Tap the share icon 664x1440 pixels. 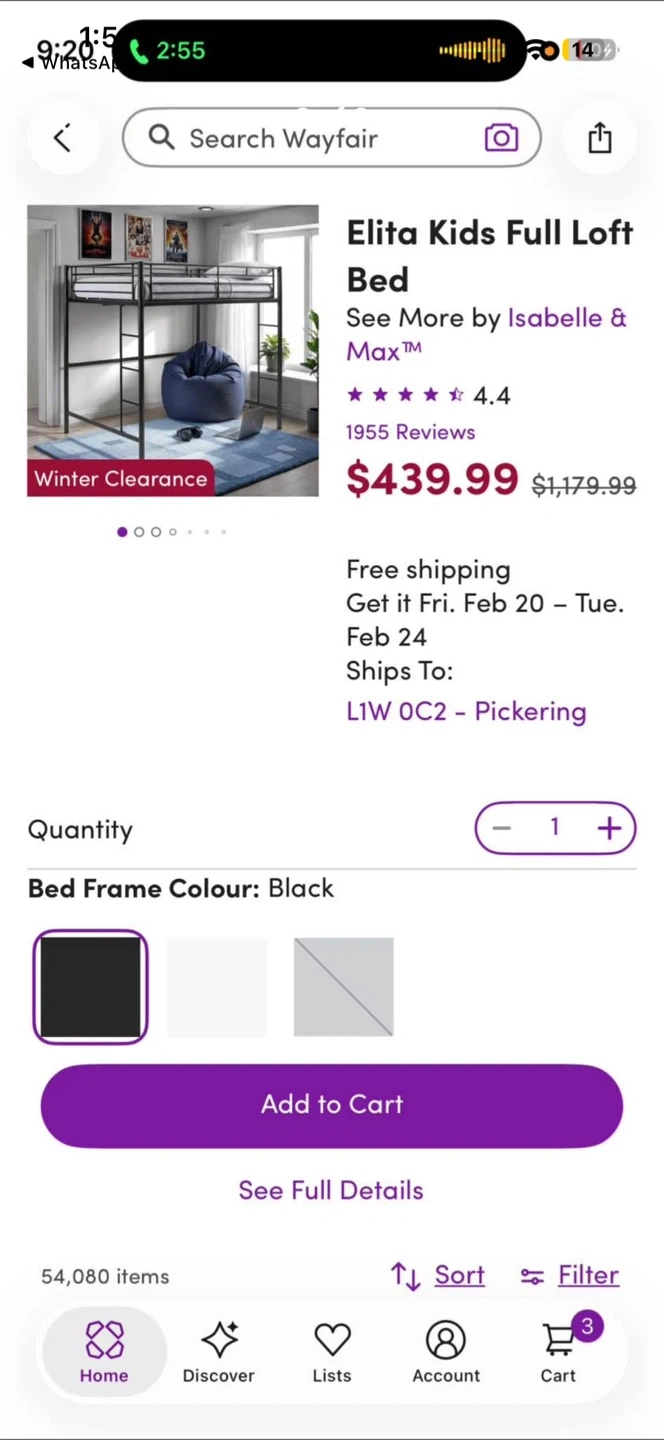599,138
